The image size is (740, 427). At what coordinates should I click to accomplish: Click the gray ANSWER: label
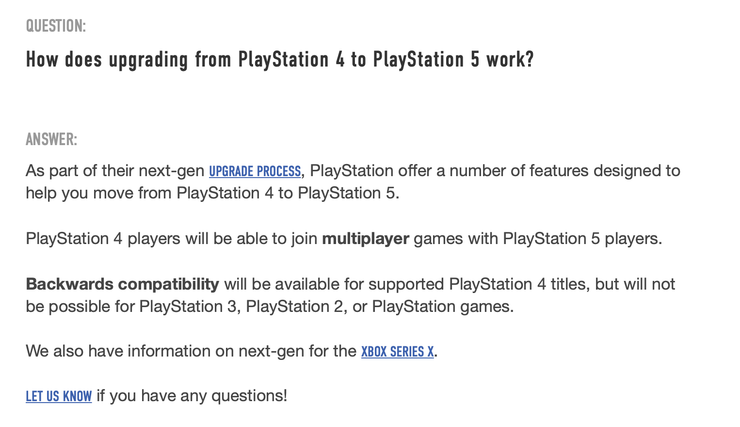click(x=51, y=139)
